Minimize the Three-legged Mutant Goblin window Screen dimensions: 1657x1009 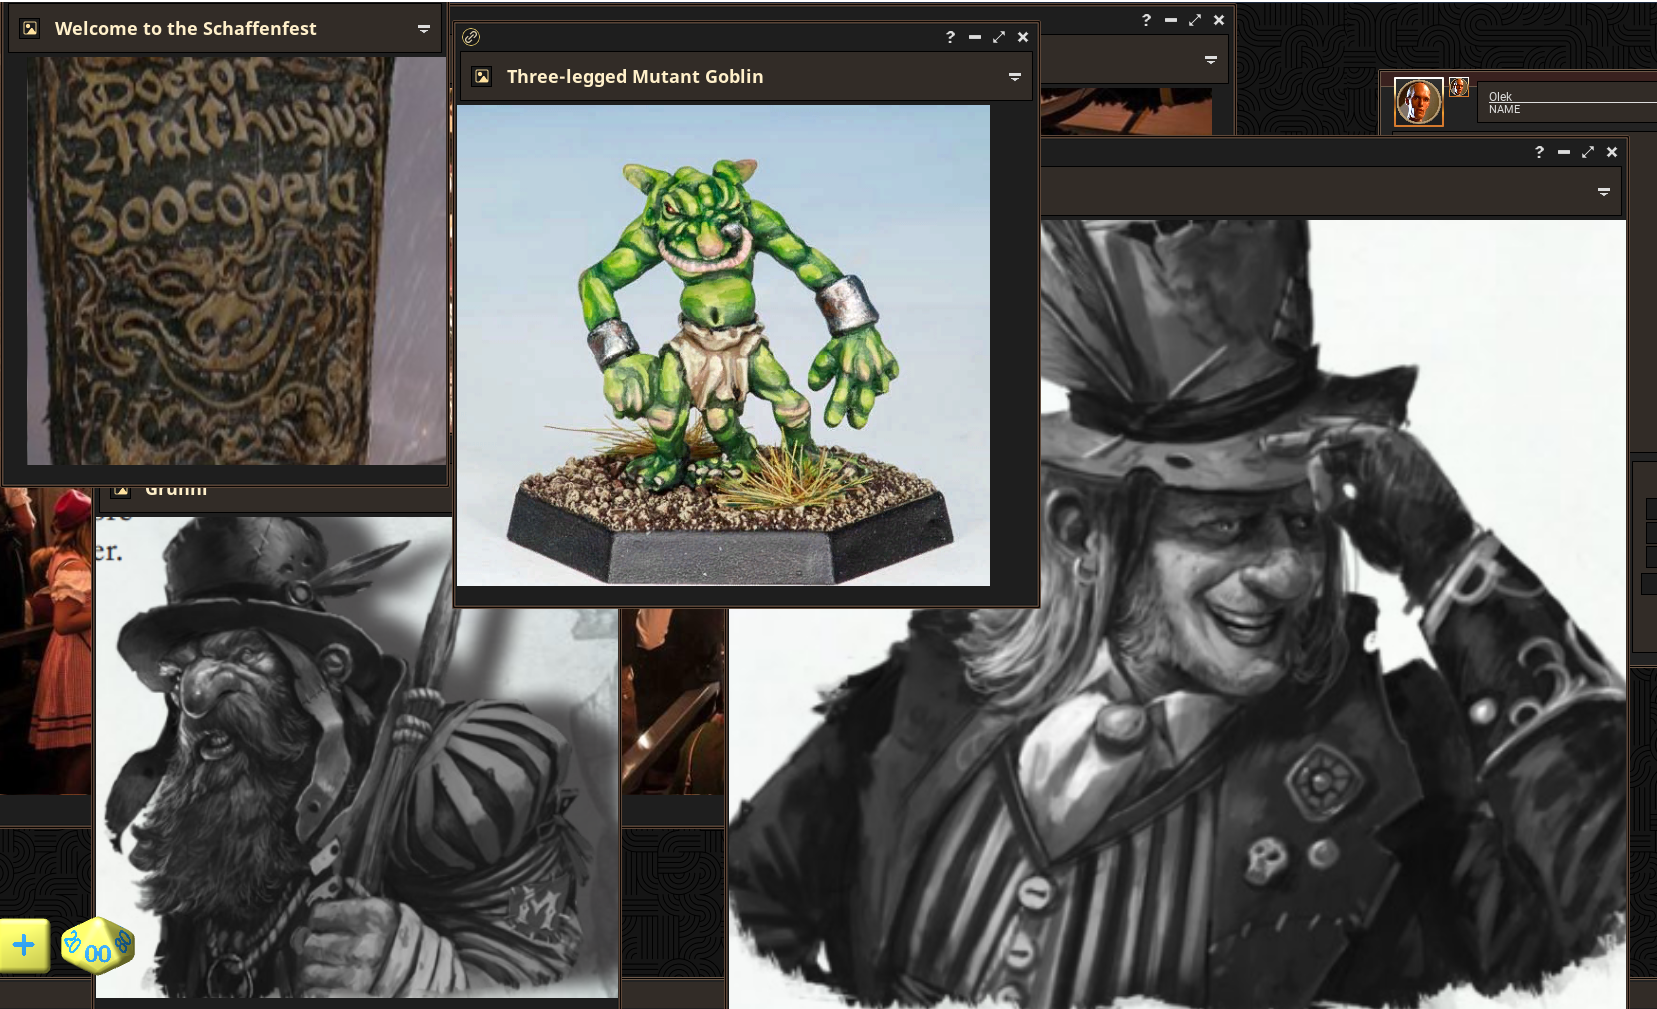coord(974,37)
